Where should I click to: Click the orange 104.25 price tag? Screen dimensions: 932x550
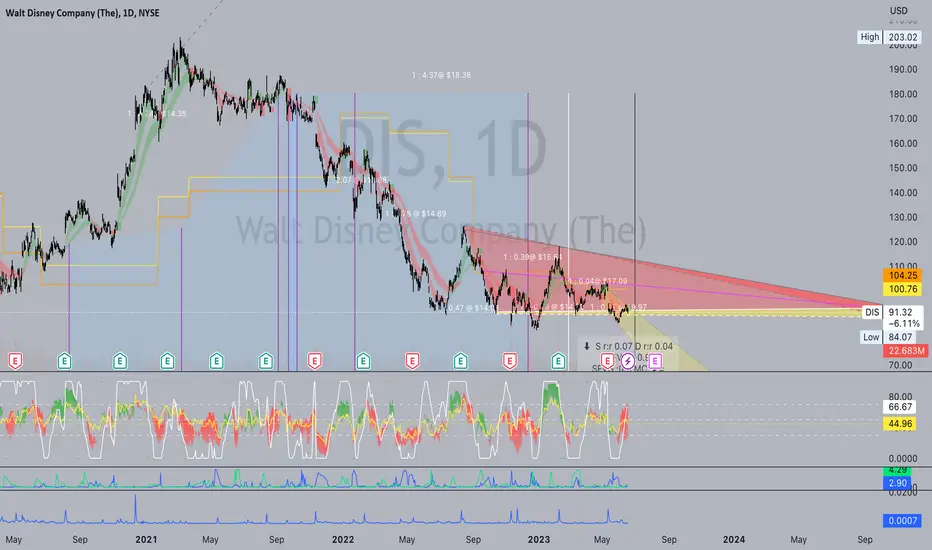click(903, 275)
